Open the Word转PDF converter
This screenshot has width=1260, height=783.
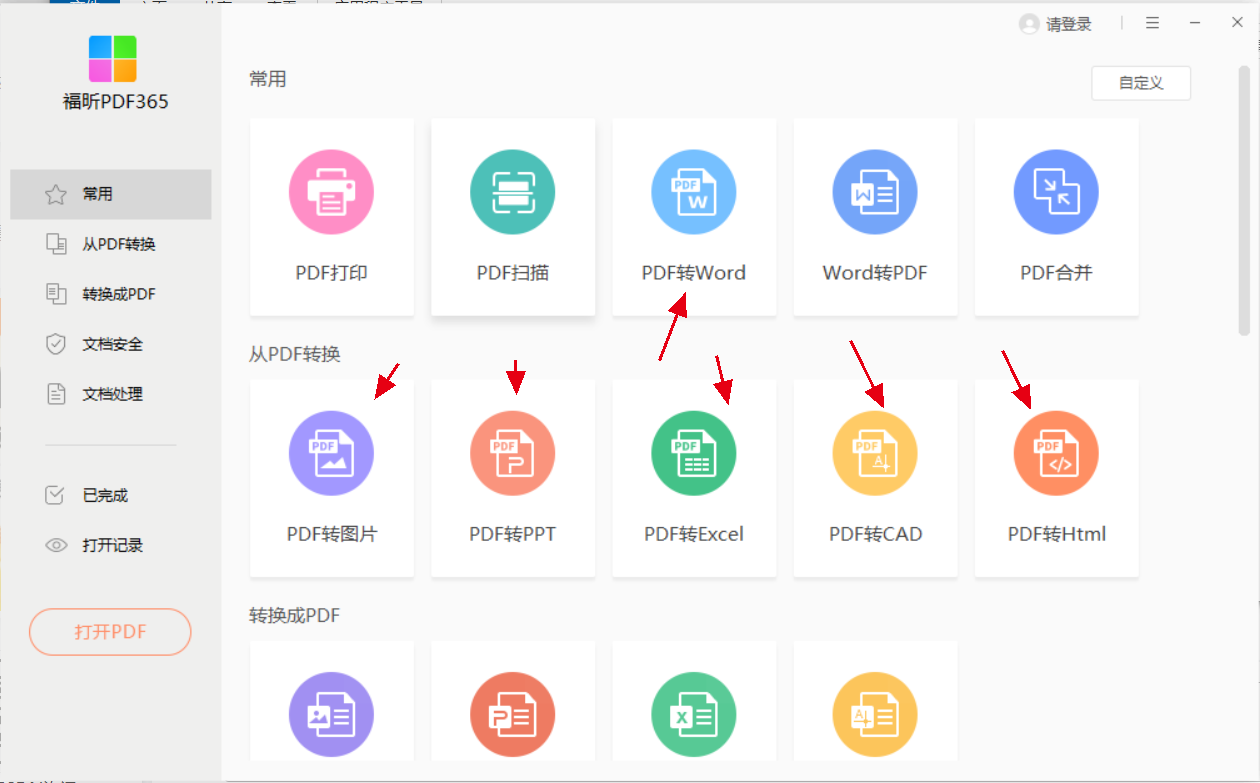pos(875,217)
